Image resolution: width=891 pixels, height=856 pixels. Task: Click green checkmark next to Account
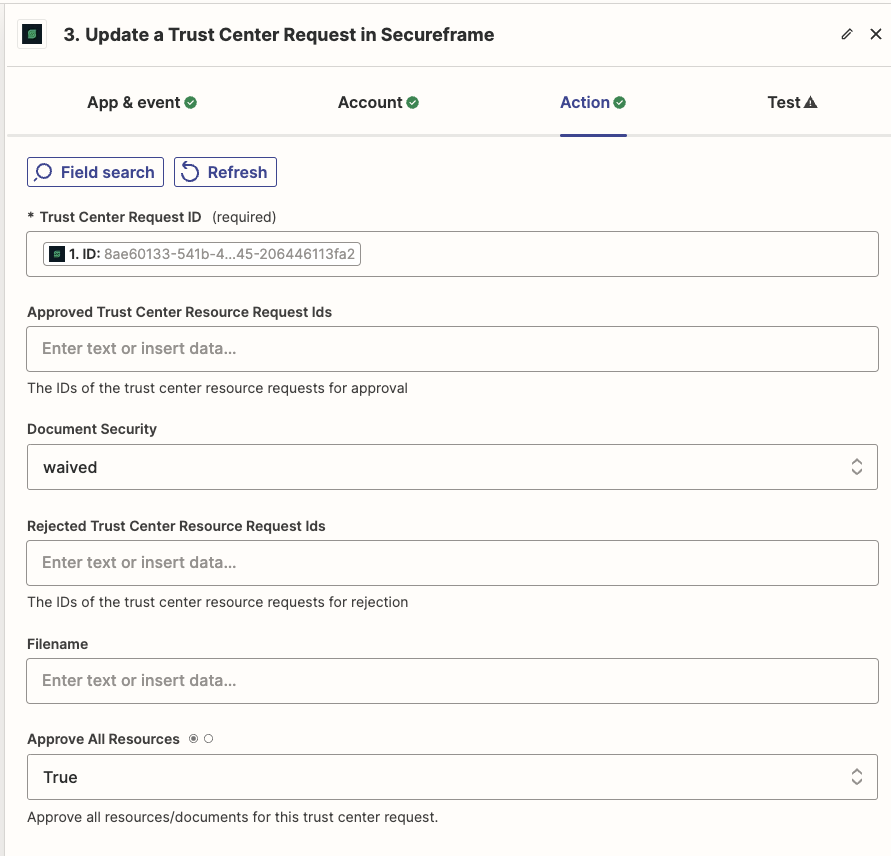click(x=413, y=102)
